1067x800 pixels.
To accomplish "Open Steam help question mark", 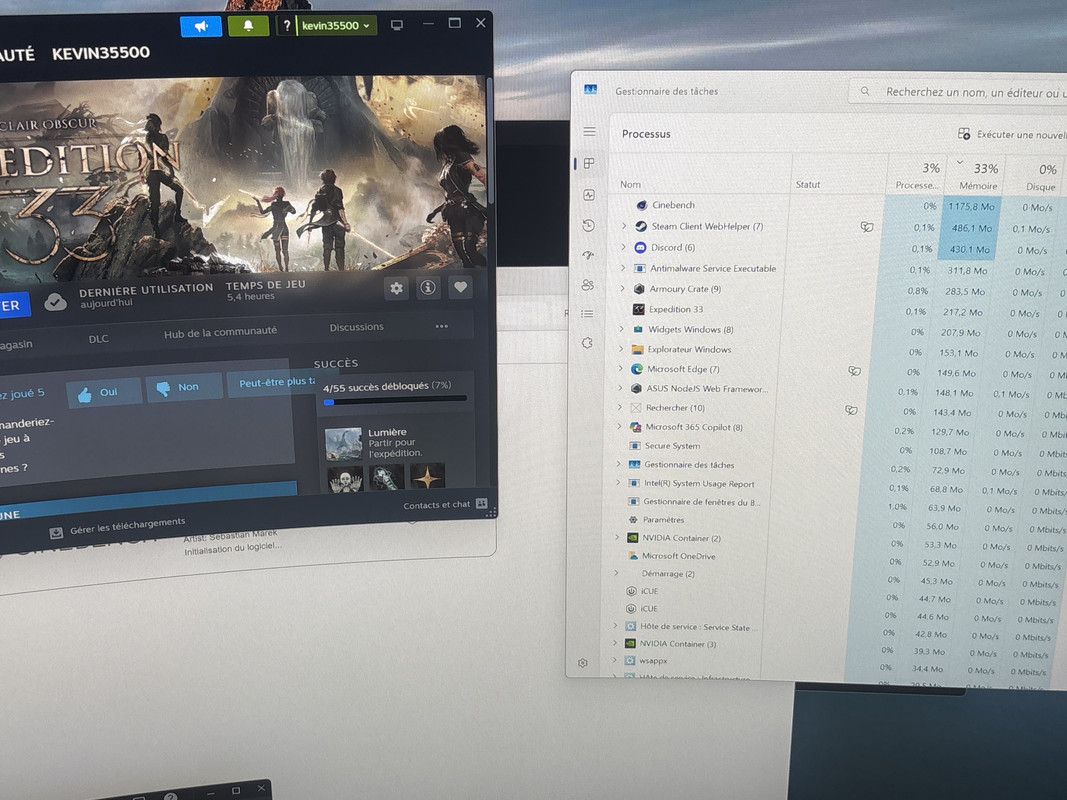I will (x=286, y=26).
